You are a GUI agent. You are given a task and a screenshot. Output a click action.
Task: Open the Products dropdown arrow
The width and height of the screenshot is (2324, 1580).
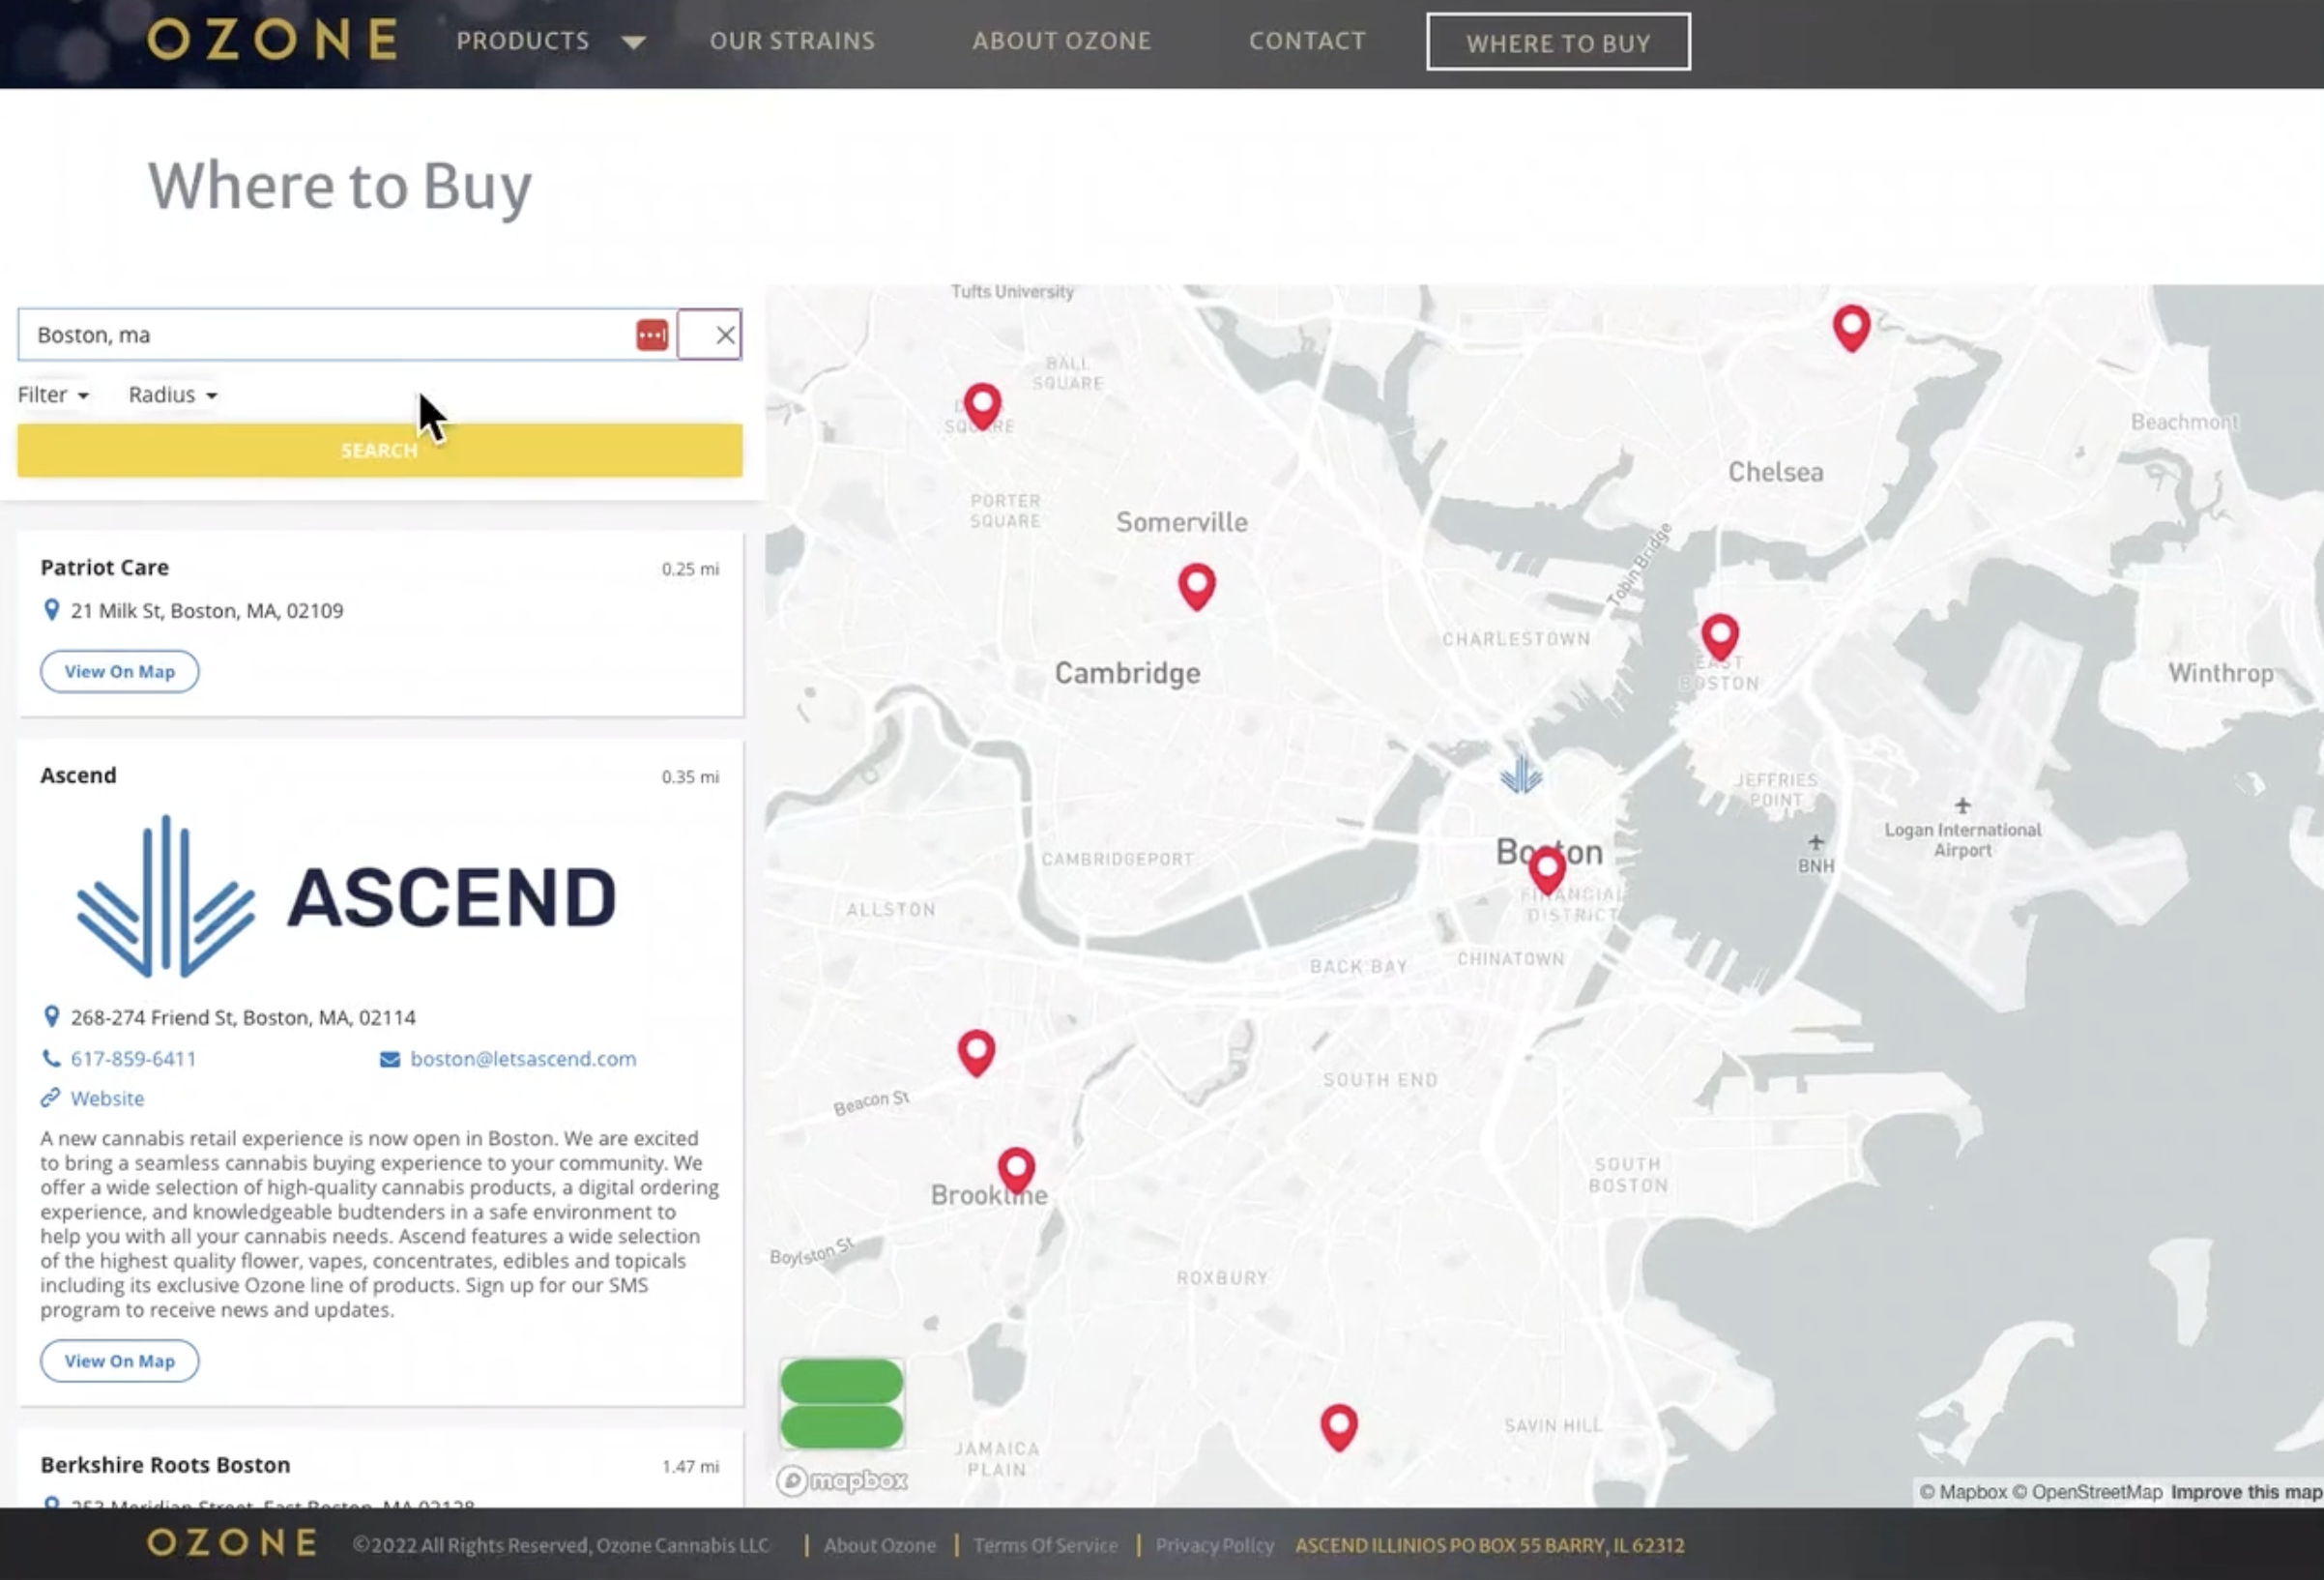pos(633,42)
